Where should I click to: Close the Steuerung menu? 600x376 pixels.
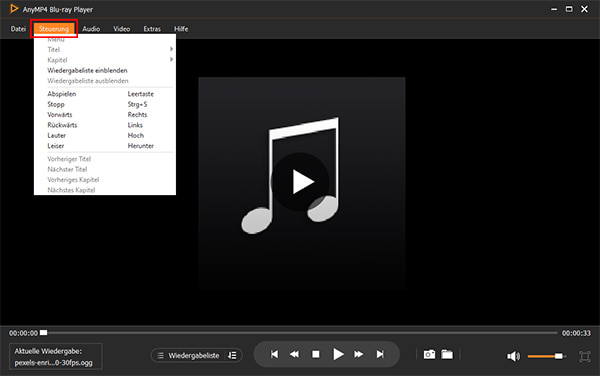click(x=54, y=29)
